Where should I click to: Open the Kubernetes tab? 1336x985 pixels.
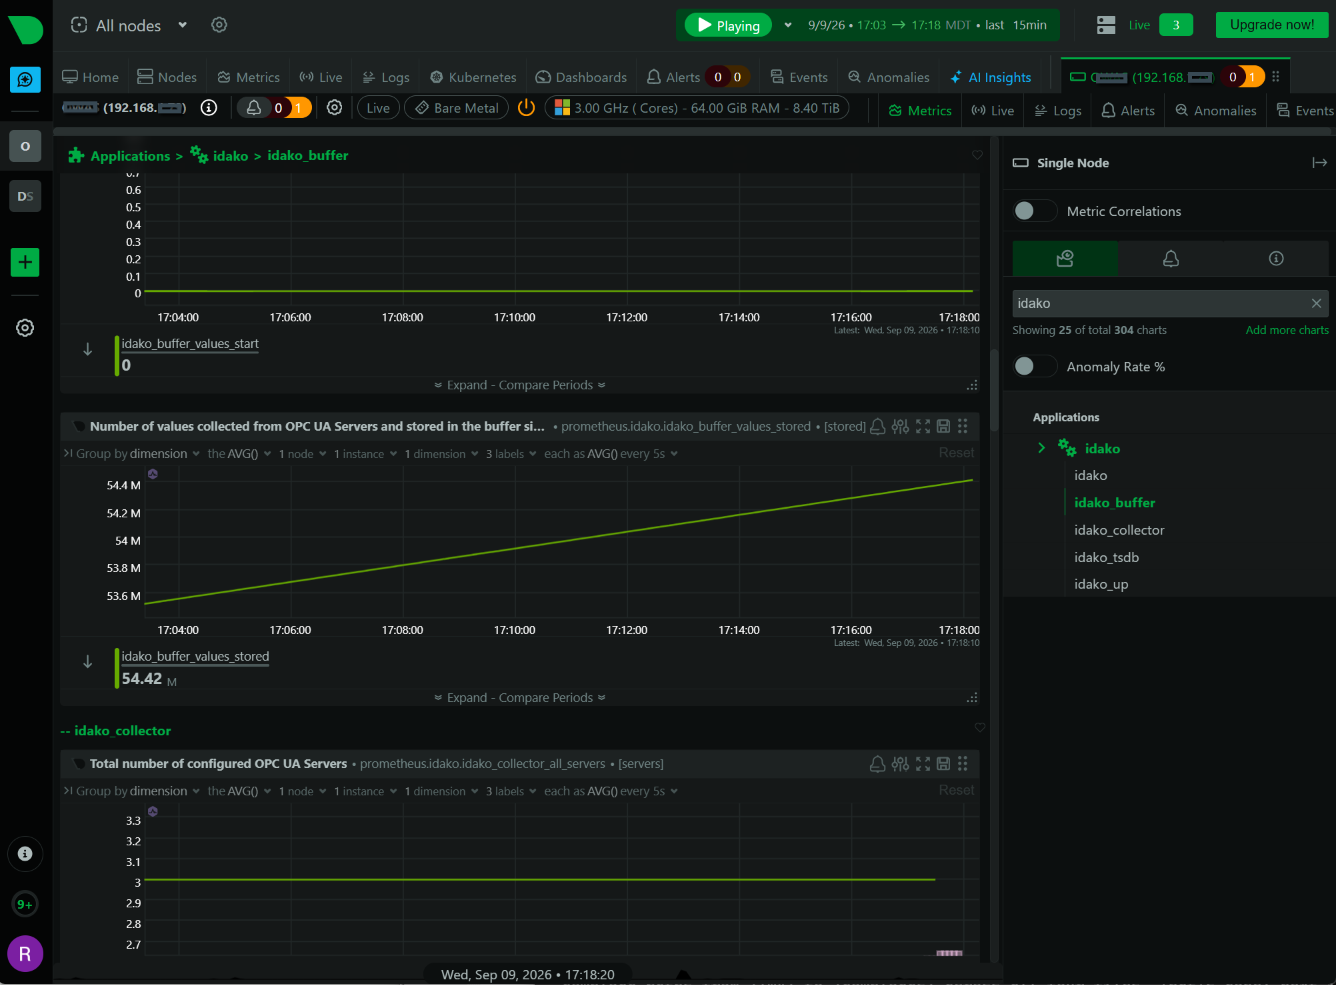[473, 77]
